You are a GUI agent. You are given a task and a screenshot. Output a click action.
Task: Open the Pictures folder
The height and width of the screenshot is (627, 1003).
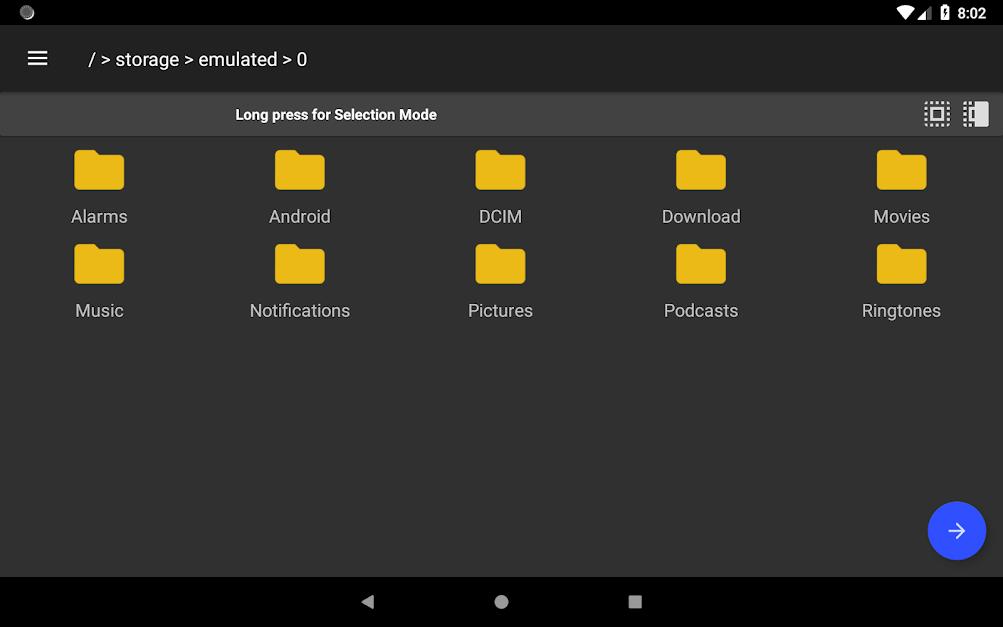(x=500, y=282)
